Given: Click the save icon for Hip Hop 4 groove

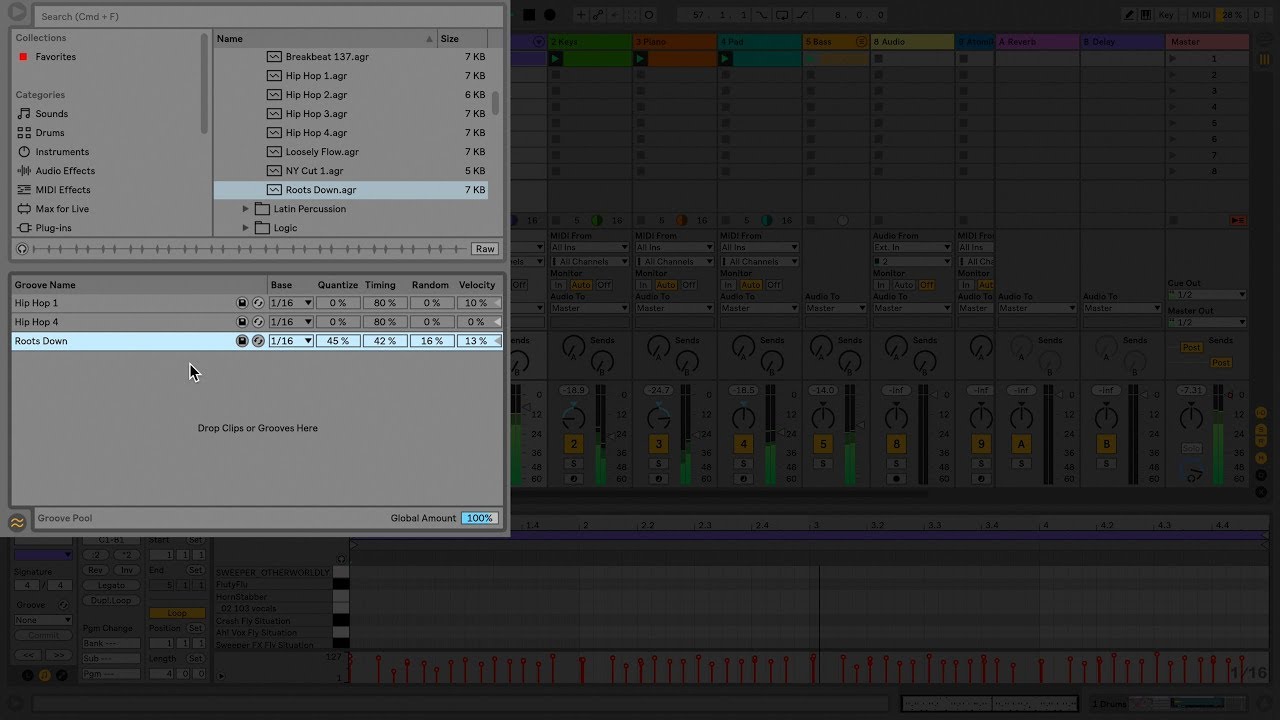Looking at the screenshot, I should pyautogui.click(x=242, y=322).
